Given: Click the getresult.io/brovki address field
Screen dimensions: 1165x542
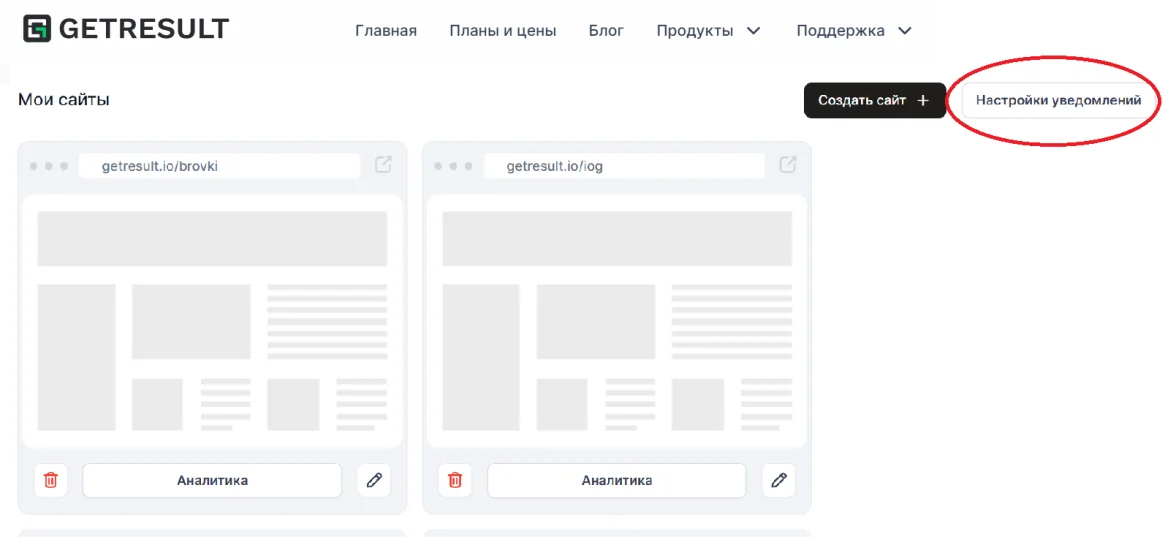Looking at the screenshot, I should pyautogui.click(x=219, y=166).
